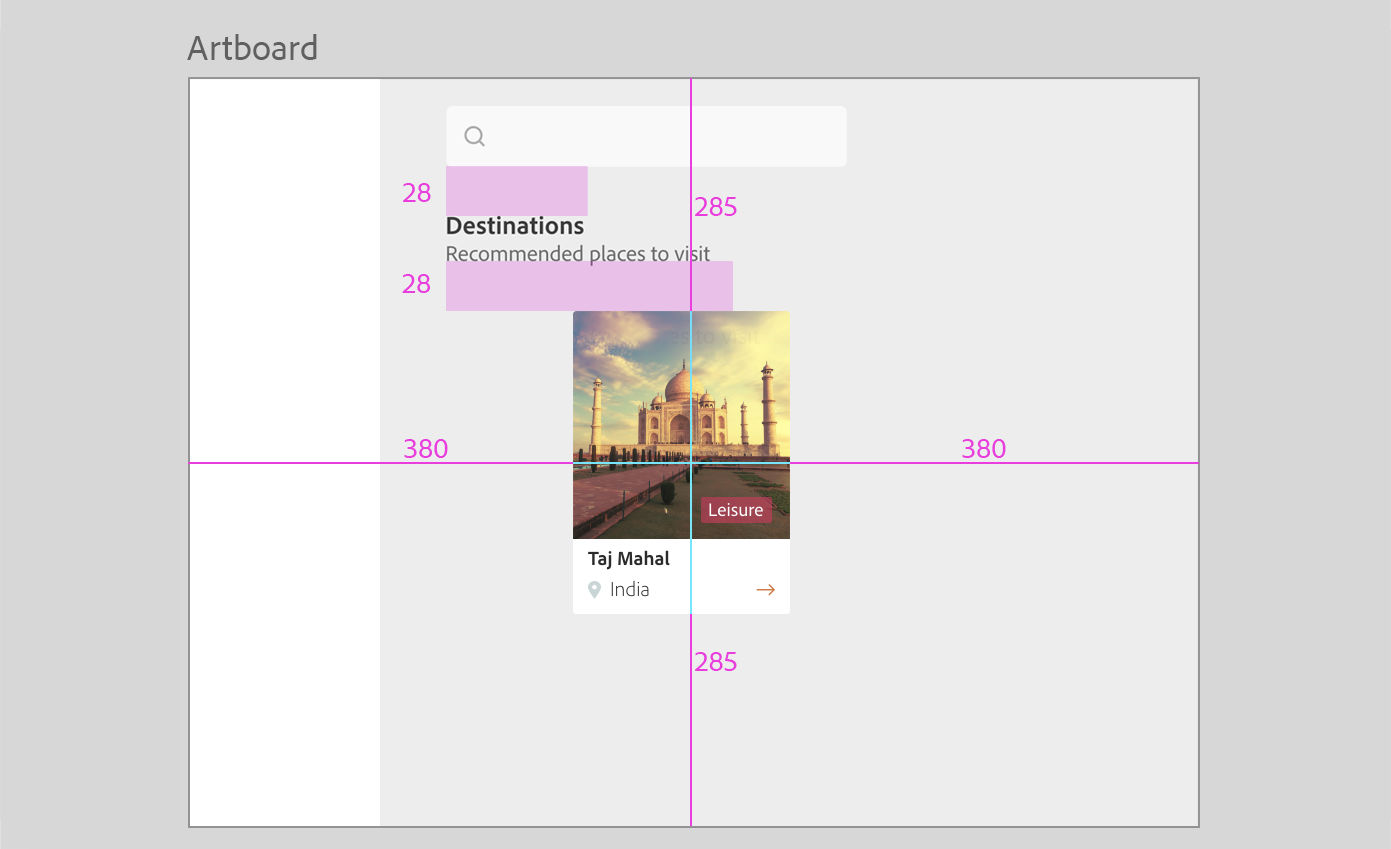The height and width of the screenshot is (849, 1391).
Task: Click the 28 measurement above the Destinations heading
Action: click(417, 193)
